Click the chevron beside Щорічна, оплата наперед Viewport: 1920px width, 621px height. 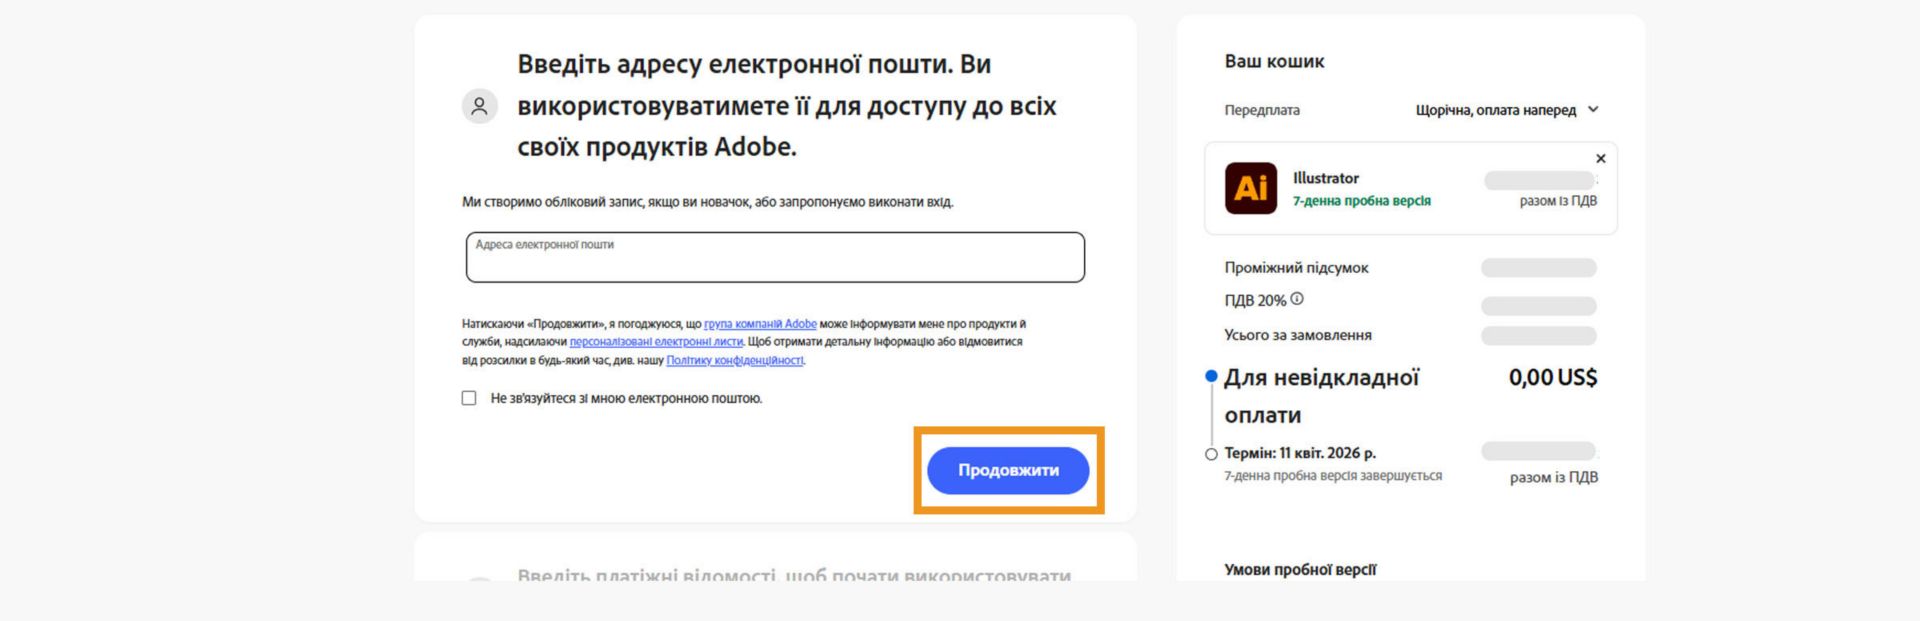(x=1594, y=109)
